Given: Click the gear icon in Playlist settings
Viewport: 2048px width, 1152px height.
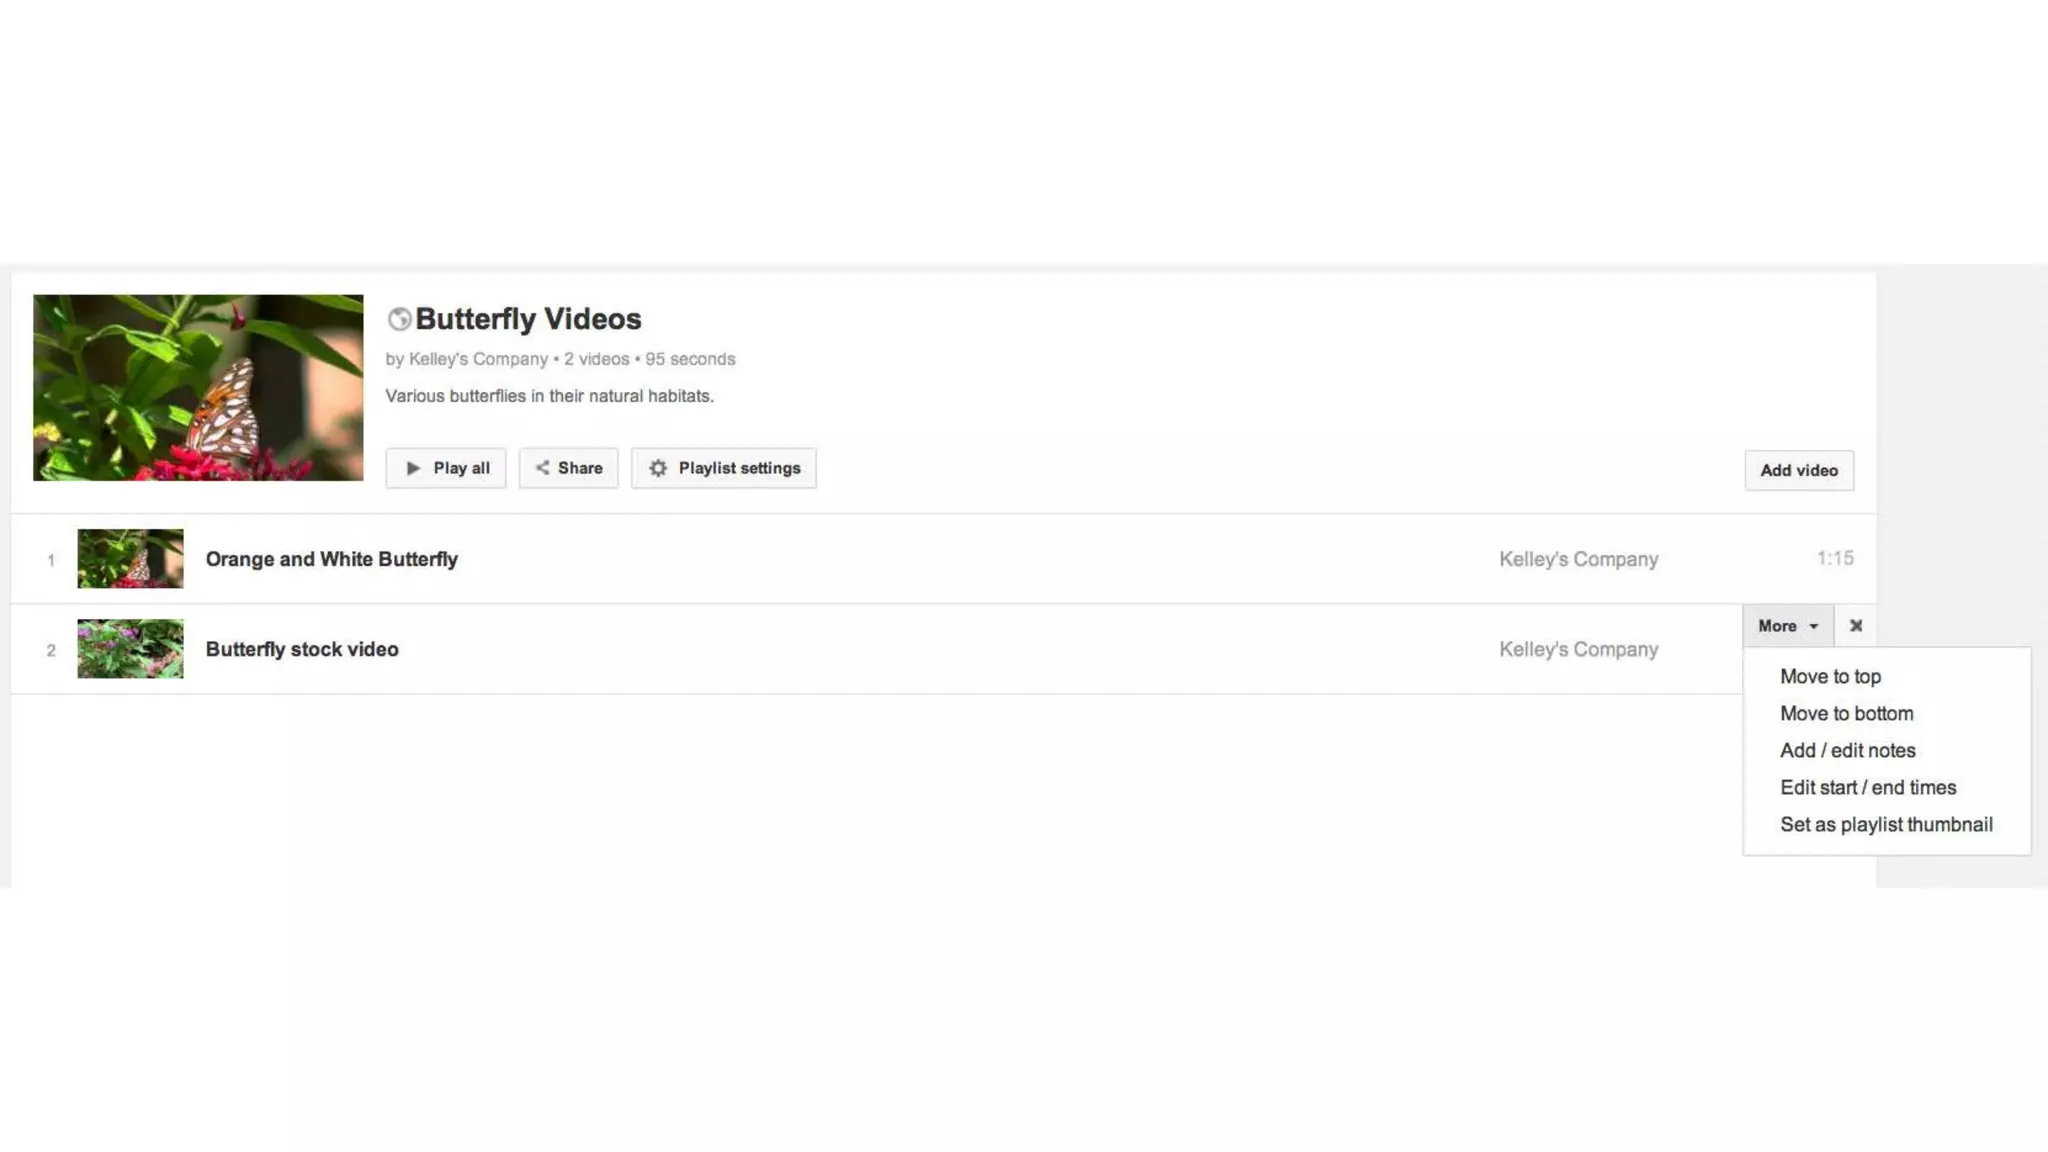Looking at the screenshot, I should [657, 468].
